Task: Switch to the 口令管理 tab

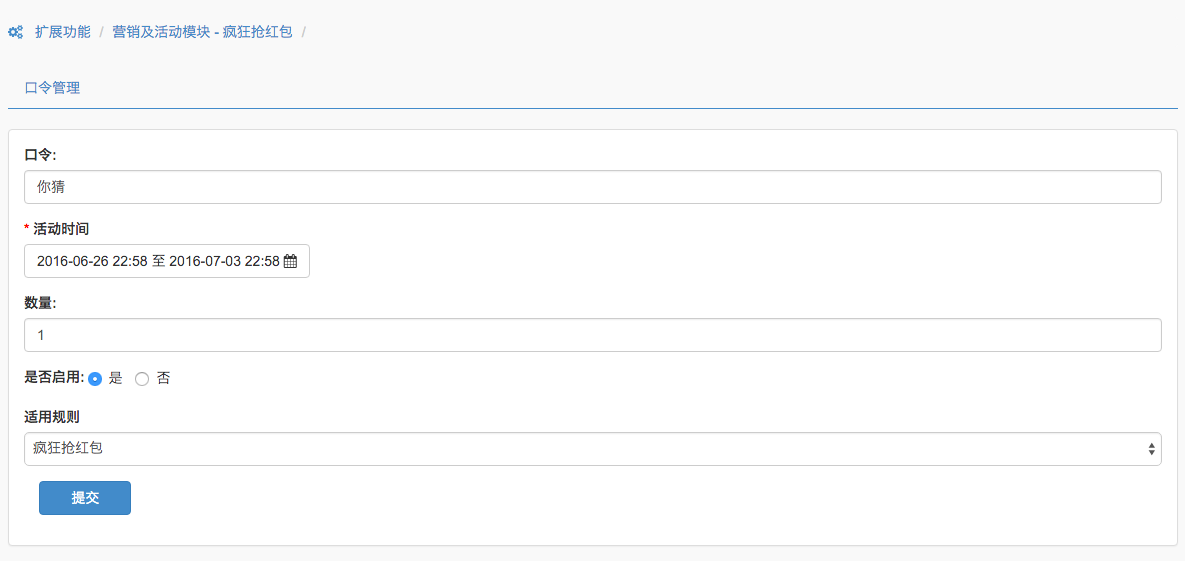Action: (x=53, y=88)
